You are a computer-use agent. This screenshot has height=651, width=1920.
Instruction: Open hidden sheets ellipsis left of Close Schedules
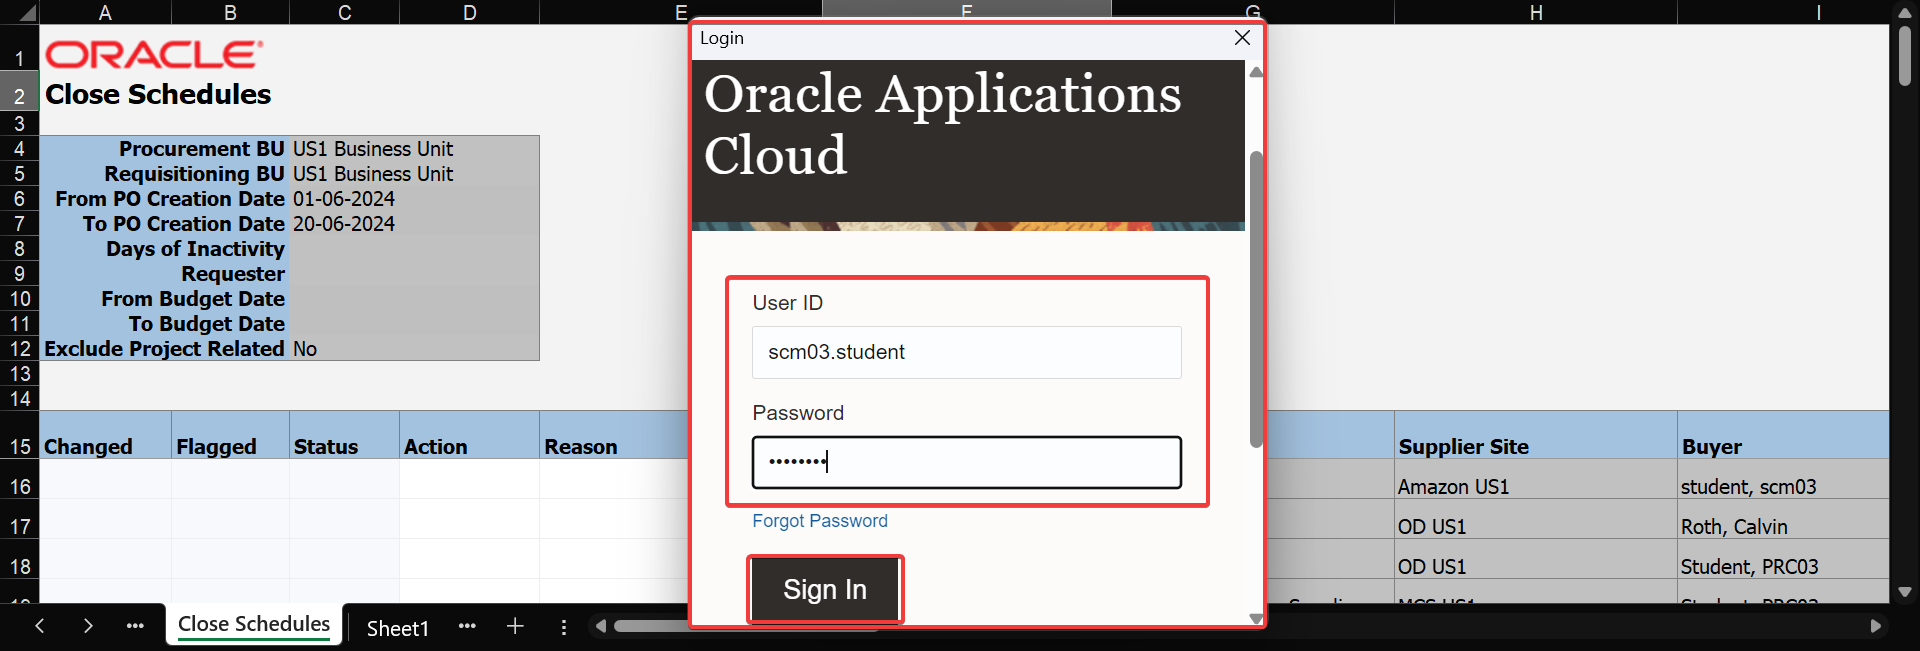[135, 626]
